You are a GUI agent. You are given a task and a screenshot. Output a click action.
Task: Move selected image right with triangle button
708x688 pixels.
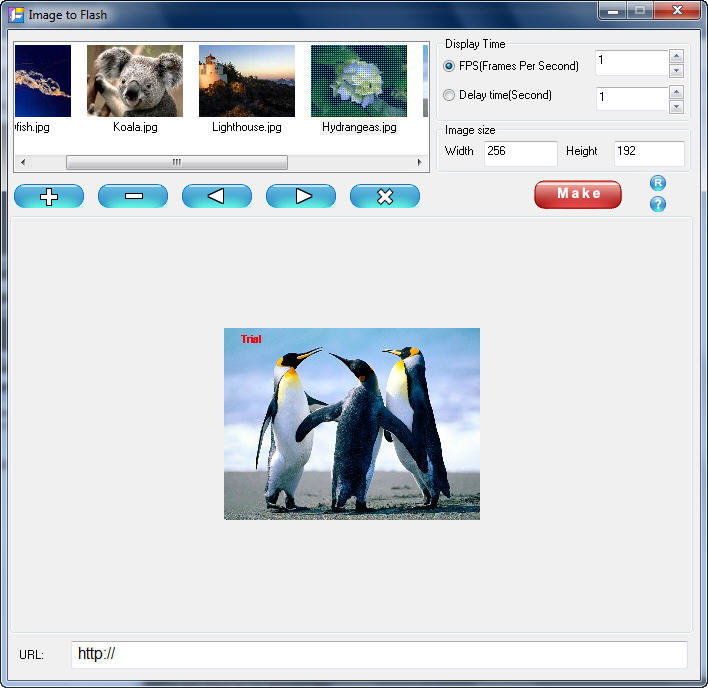(301, 196)
